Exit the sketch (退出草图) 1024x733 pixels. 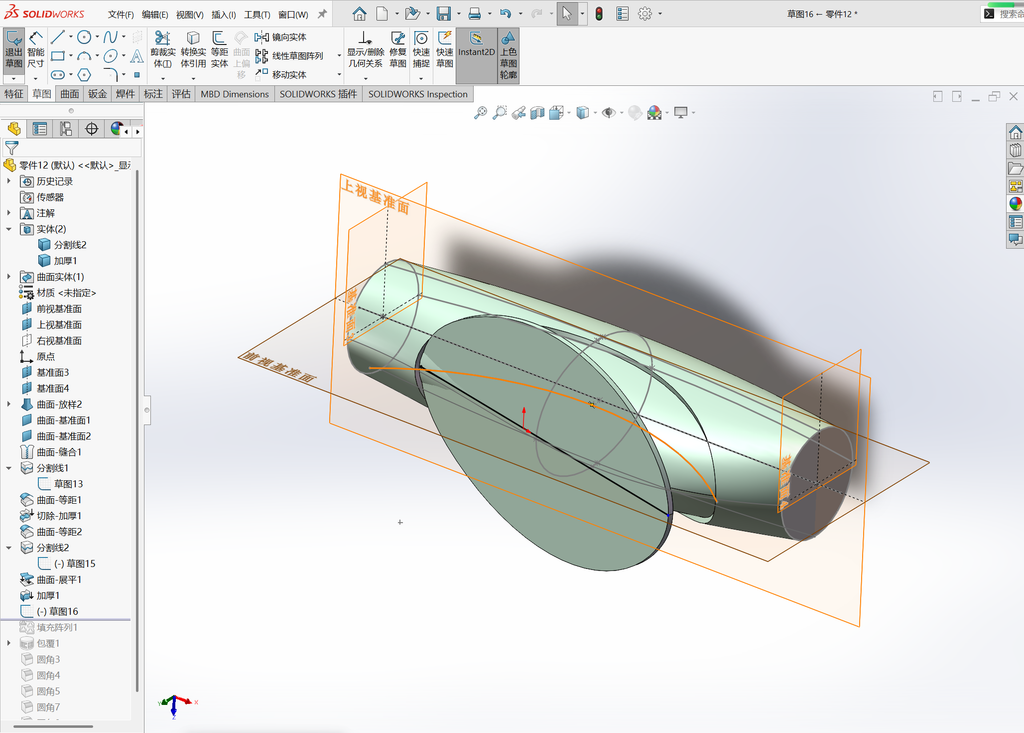(x=14, y=50)
